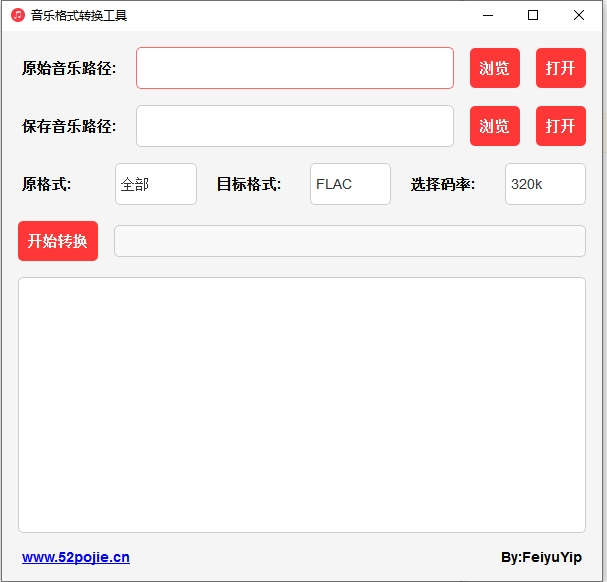
Task: Close the 音乐格式转换工具 window
Action: pyautogui.click(x=579, y=15)
